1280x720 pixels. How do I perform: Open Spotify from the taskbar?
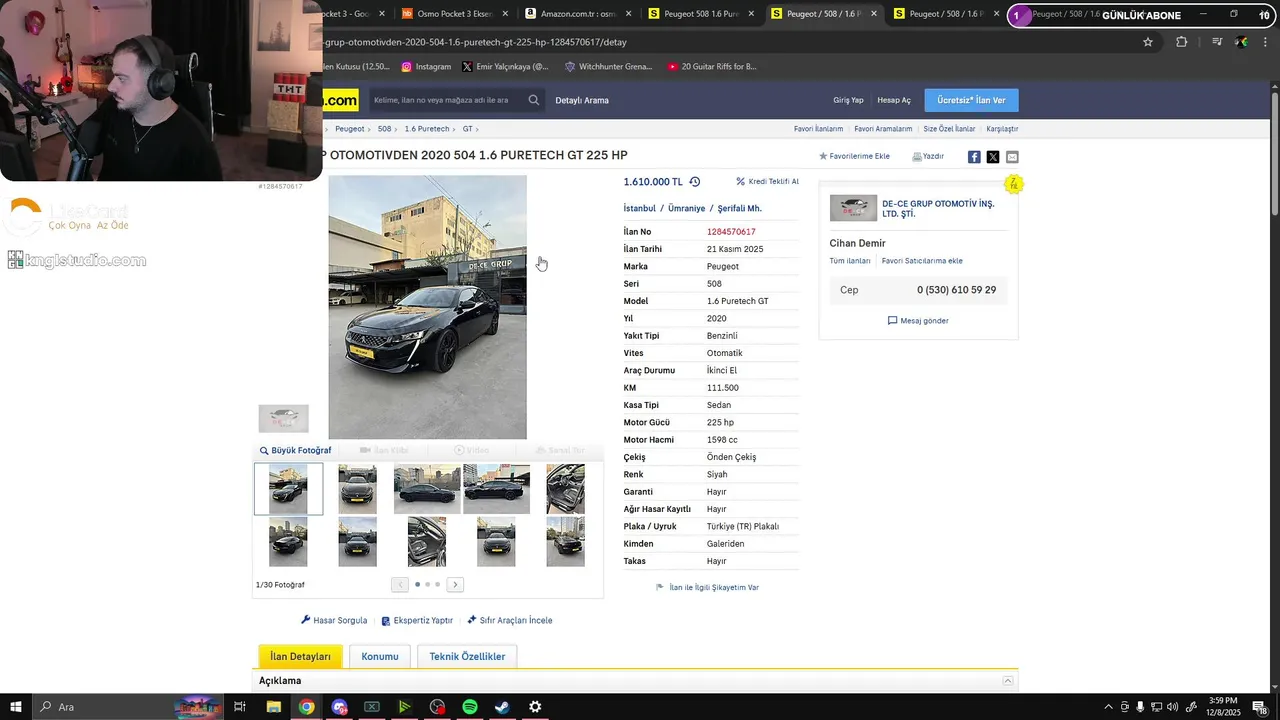(x=470, y=707)
